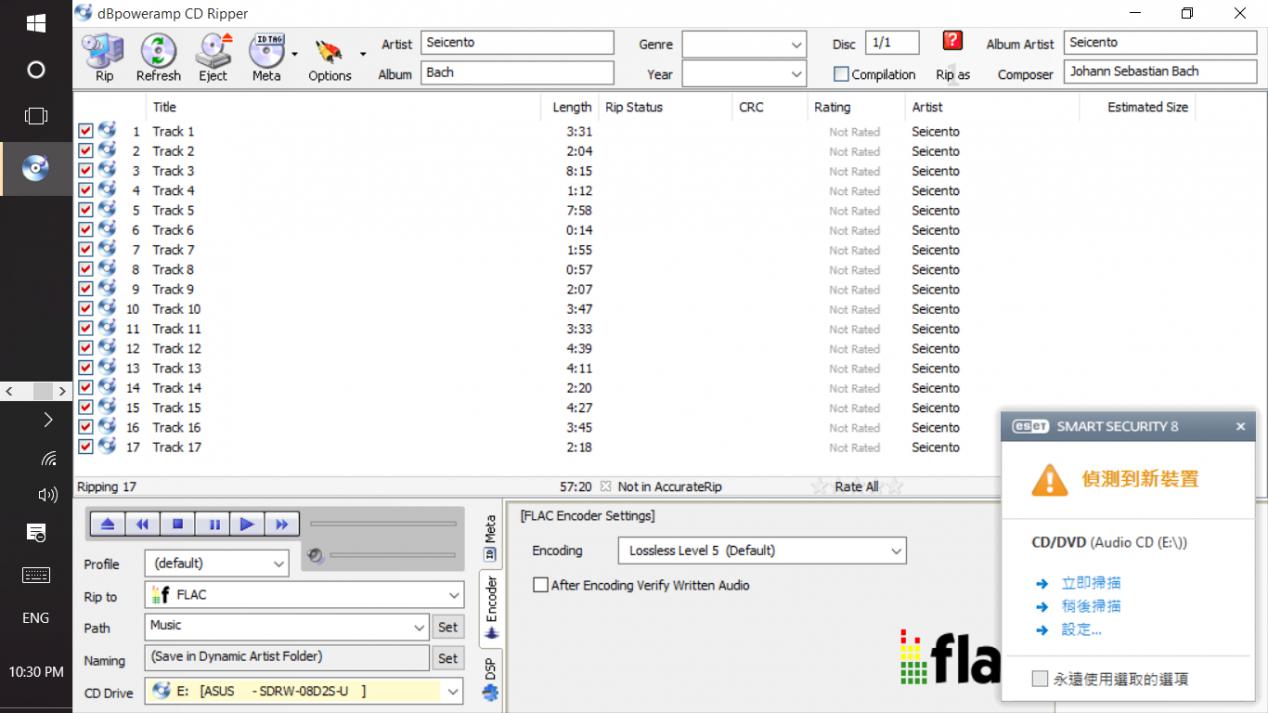
Task: Click the red question mark icon
Action: coord(952,41)
